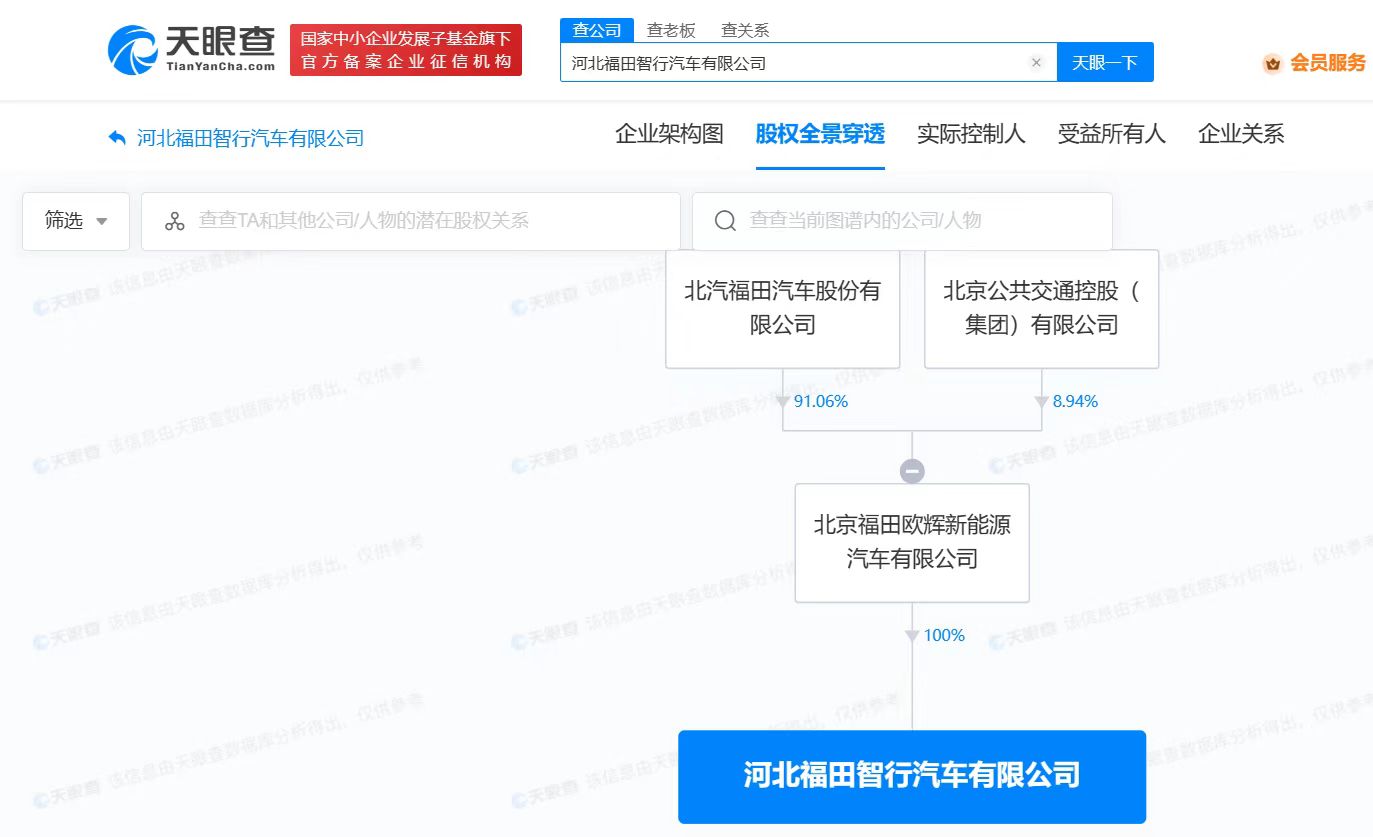Click the magnifier icon in the graph search field
This screenshot has width=1373, height=837.
click(x=726, y=221)
